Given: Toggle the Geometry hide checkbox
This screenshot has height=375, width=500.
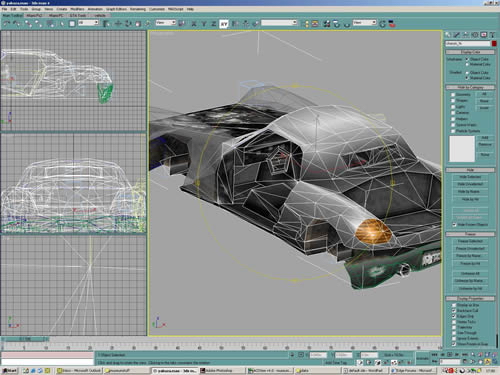Looking at the screenshot, I should pyautogui.click(x=453, y=95).
